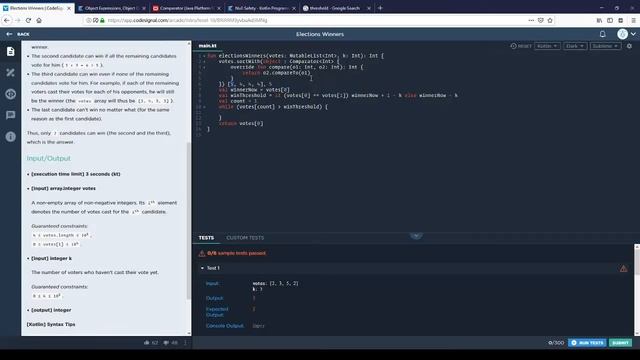Image resolution: width=640 pixels, height=360 pixels.
Task: Open the editor settings gear icon
Action: pyautogui.click(x=629, y=46)
